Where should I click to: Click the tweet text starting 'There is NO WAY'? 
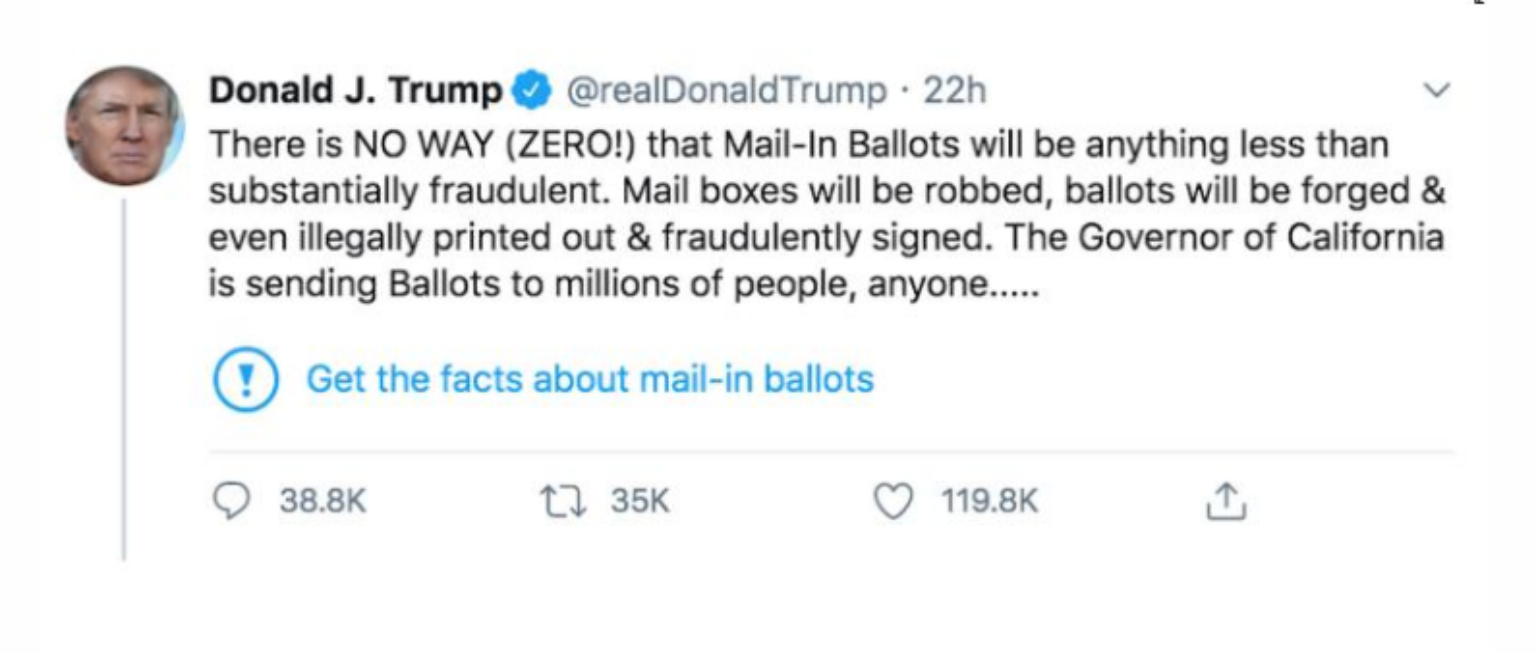point(798,145)
